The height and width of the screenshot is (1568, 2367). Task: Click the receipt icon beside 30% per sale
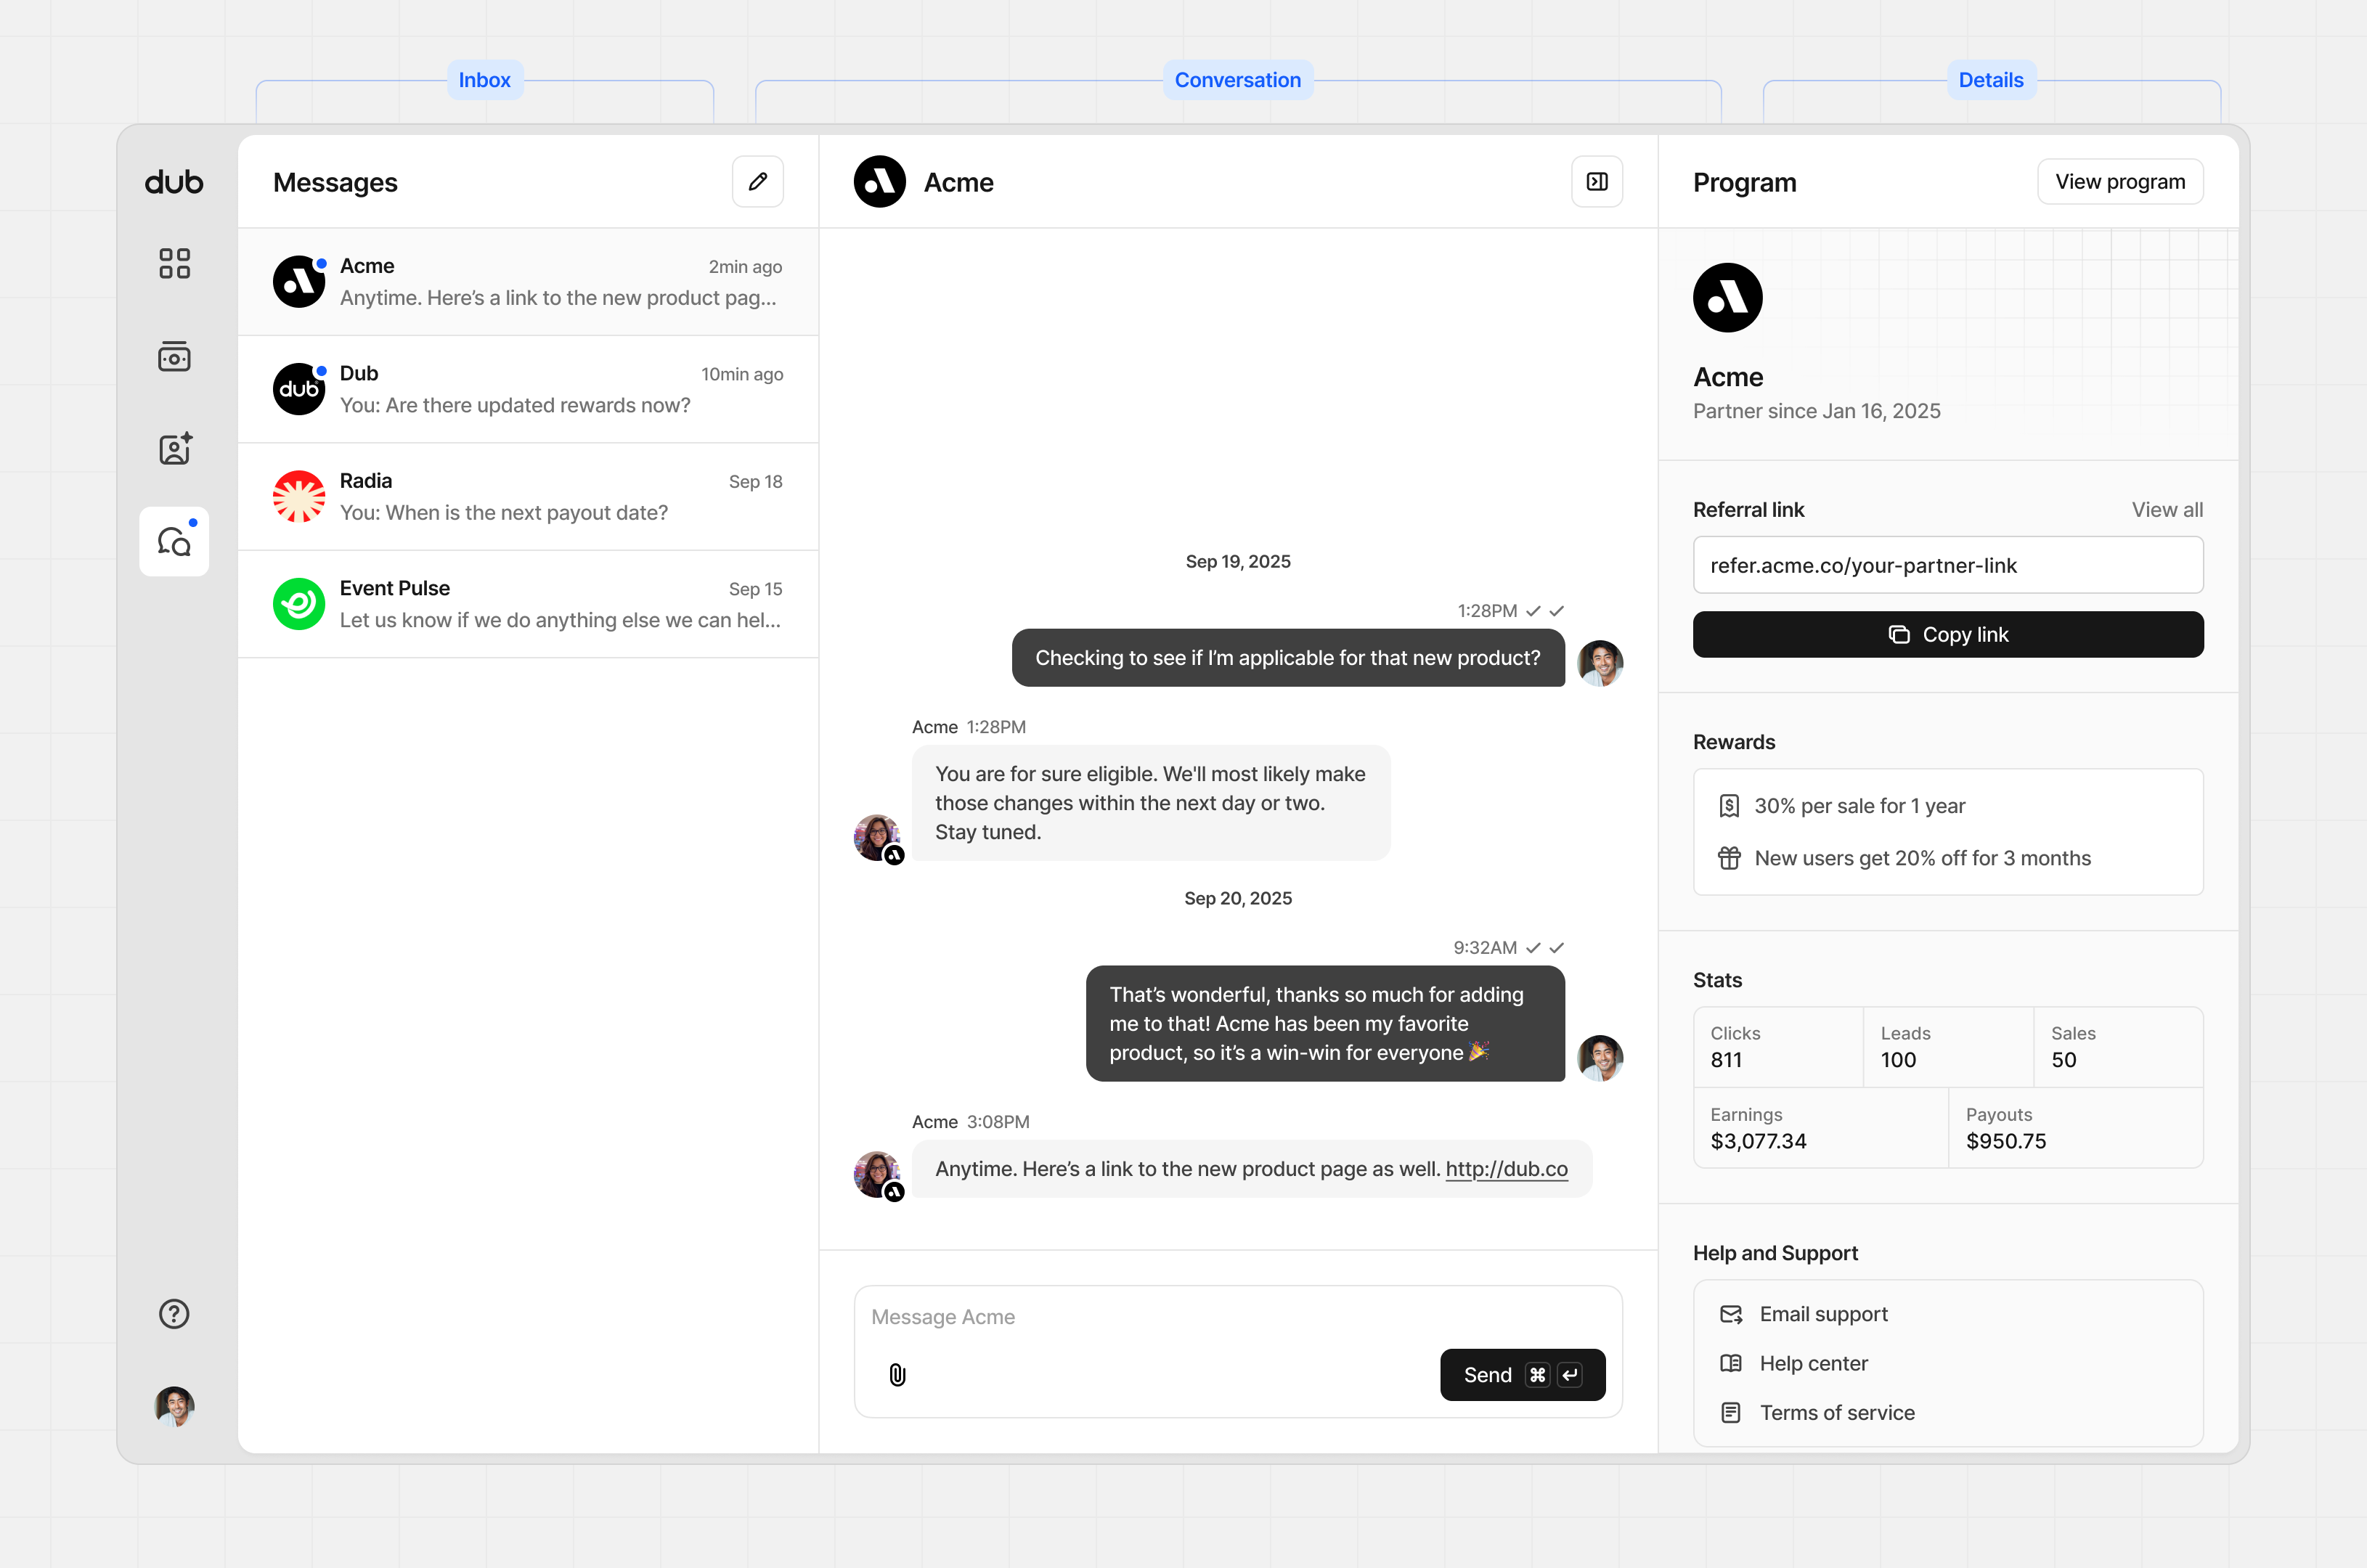coord(1729,806)
